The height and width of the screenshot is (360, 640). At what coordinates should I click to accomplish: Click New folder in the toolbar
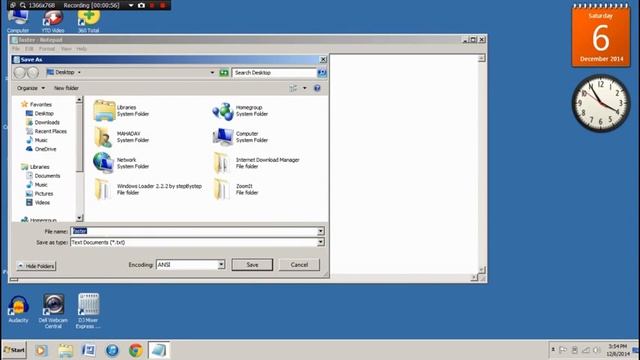point(66,88)
